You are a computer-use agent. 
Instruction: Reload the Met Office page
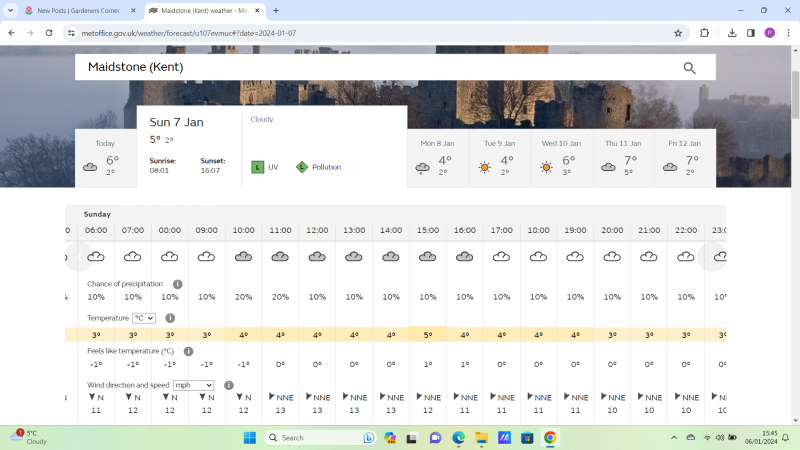click(49, 33)
